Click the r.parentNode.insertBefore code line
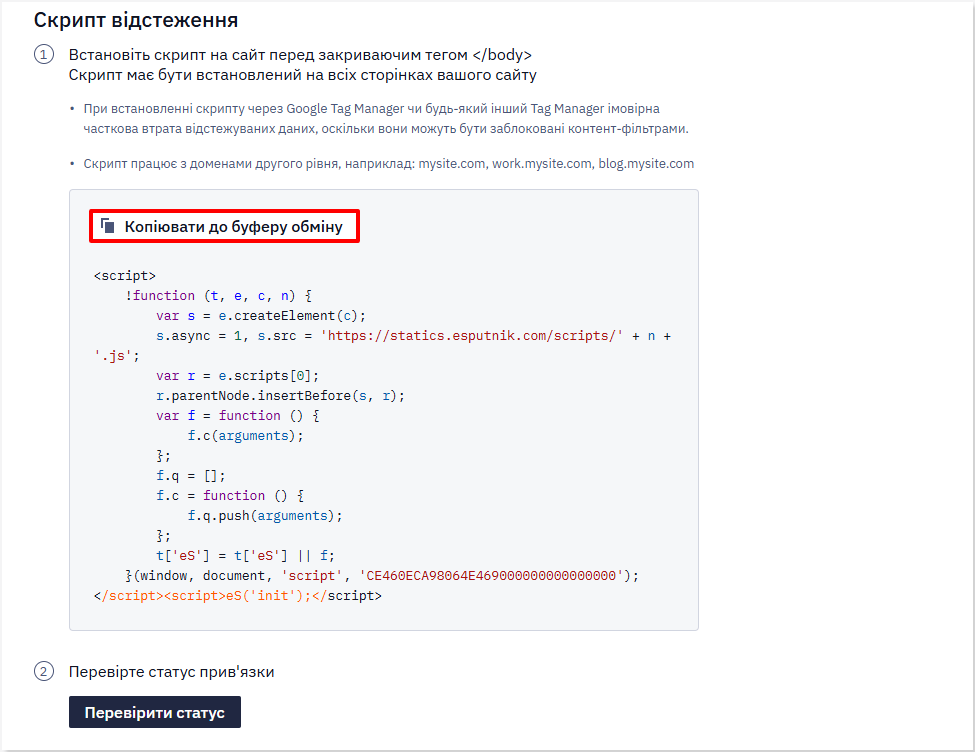Screen dimensions: 975x752 (280, 396)
